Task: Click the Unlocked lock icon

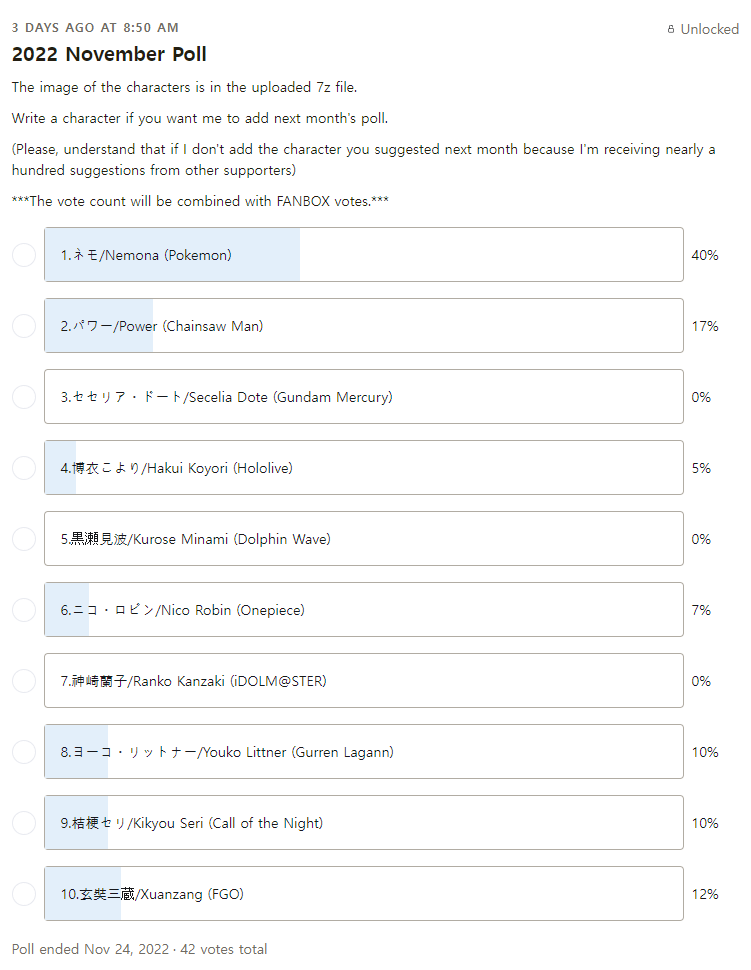Action: (x=671, y=30)
